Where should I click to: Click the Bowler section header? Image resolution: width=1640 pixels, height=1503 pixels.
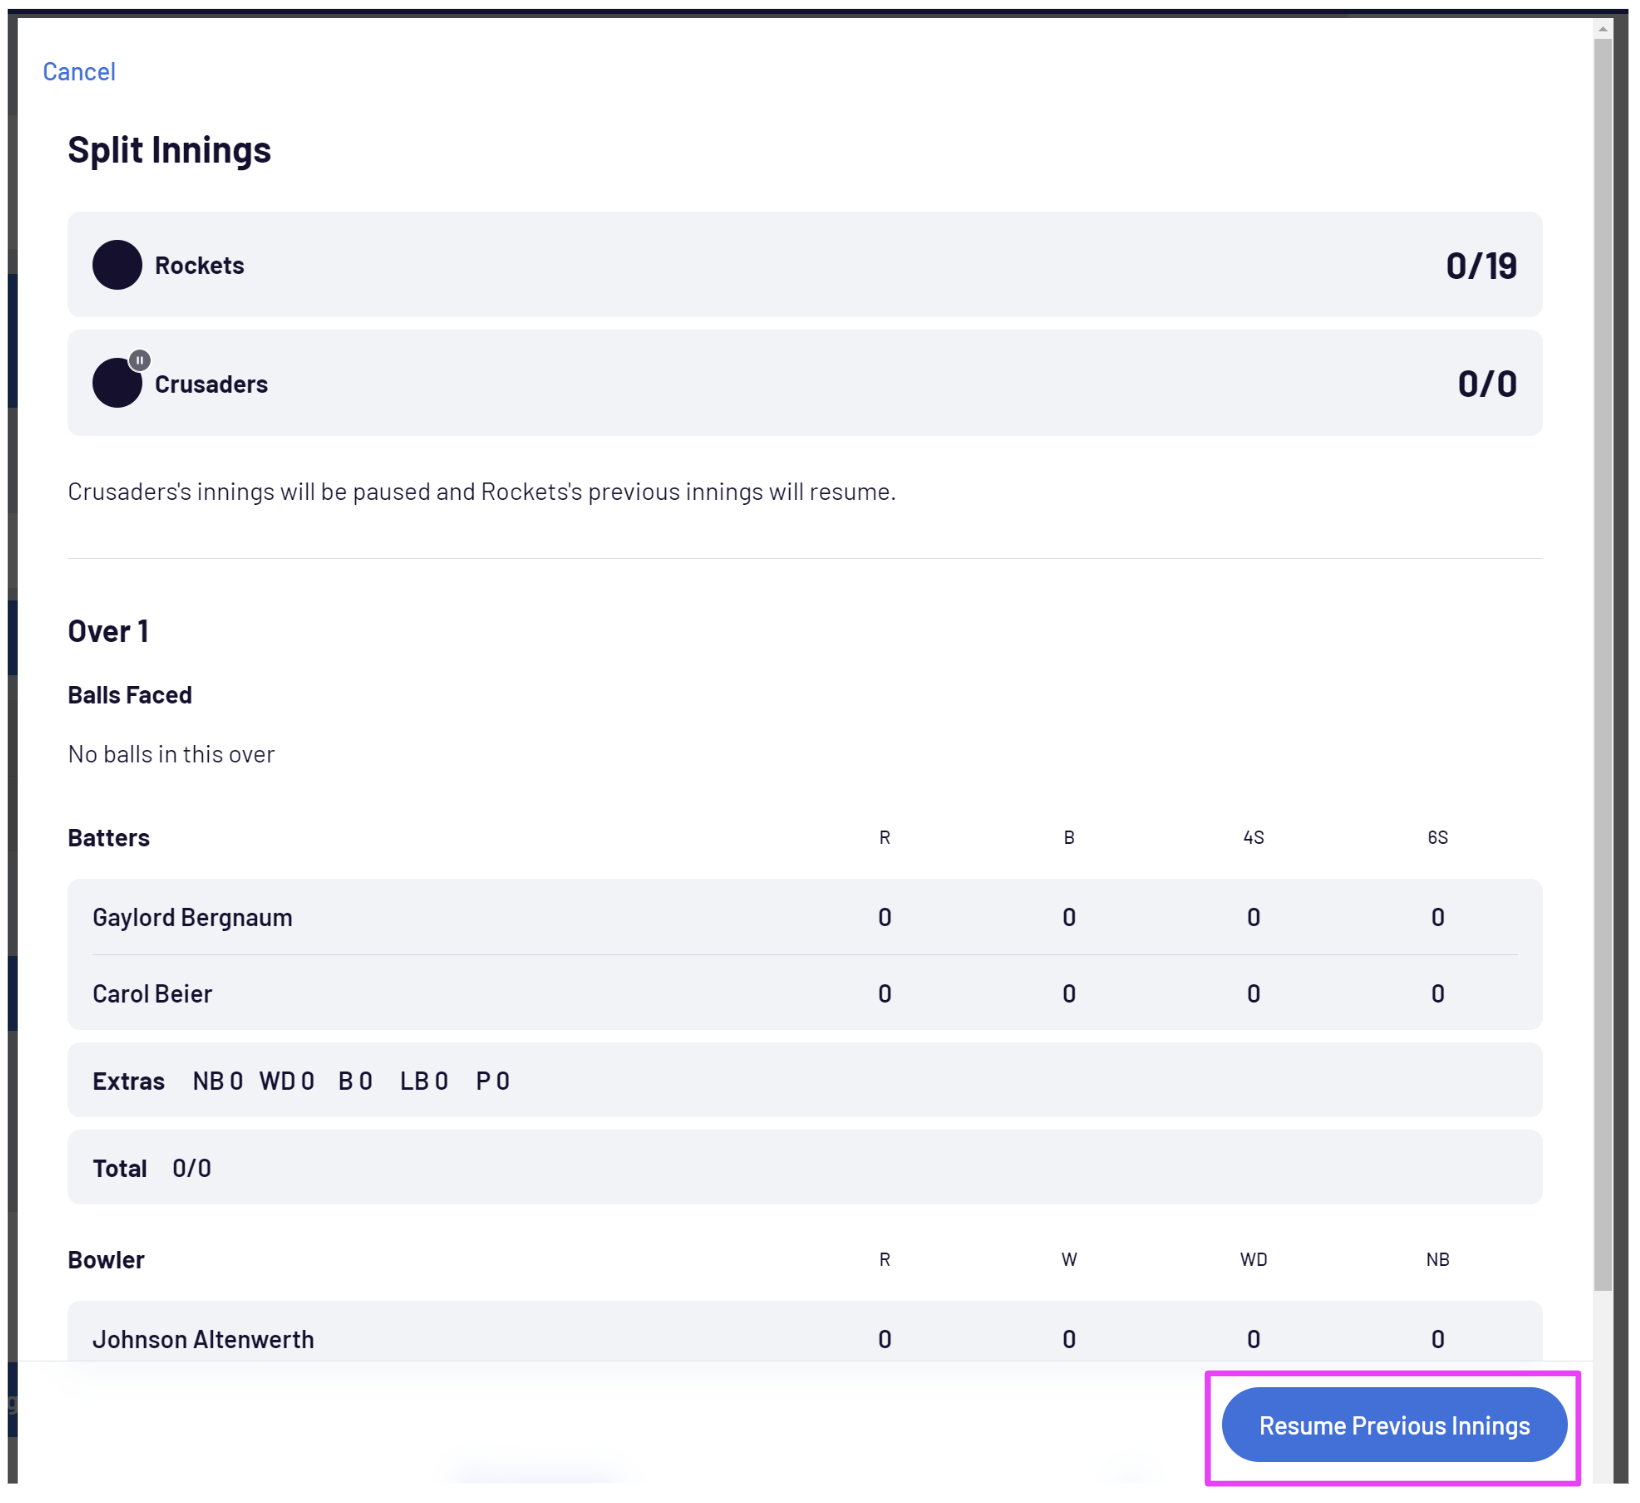[x=106, y=1260]
